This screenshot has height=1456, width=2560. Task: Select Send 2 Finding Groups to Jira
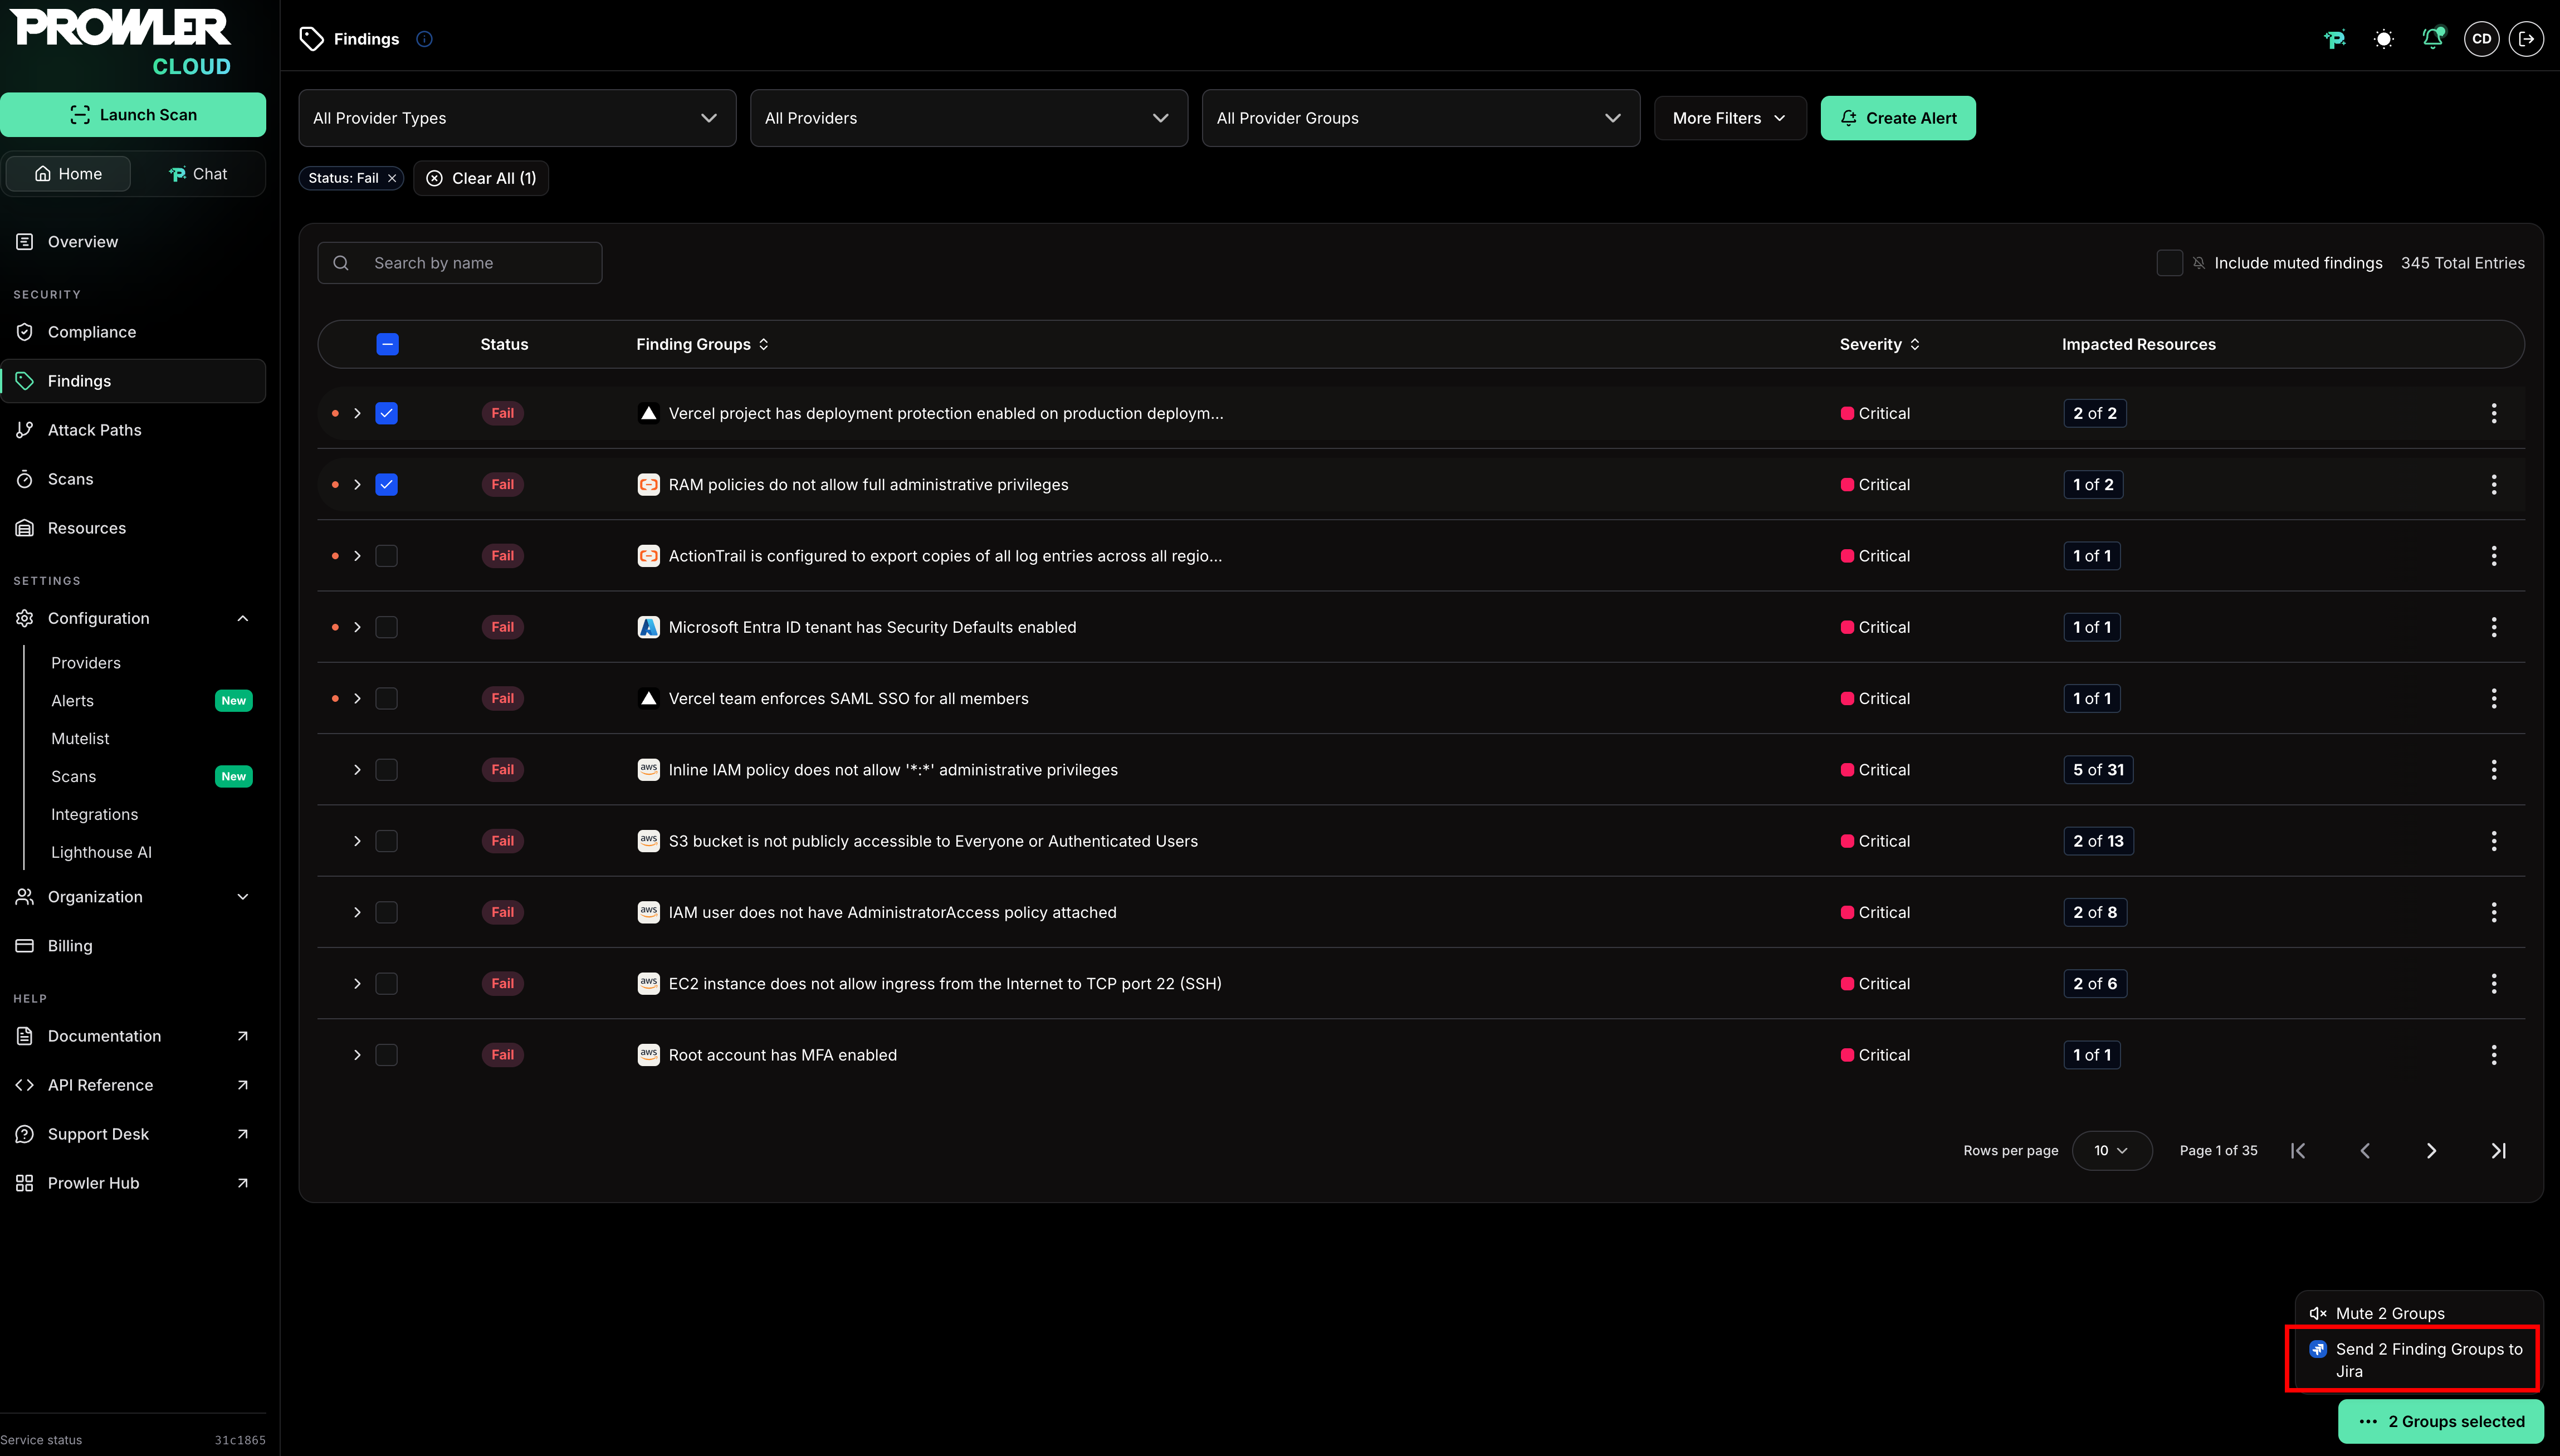tap(2418, 1360)
